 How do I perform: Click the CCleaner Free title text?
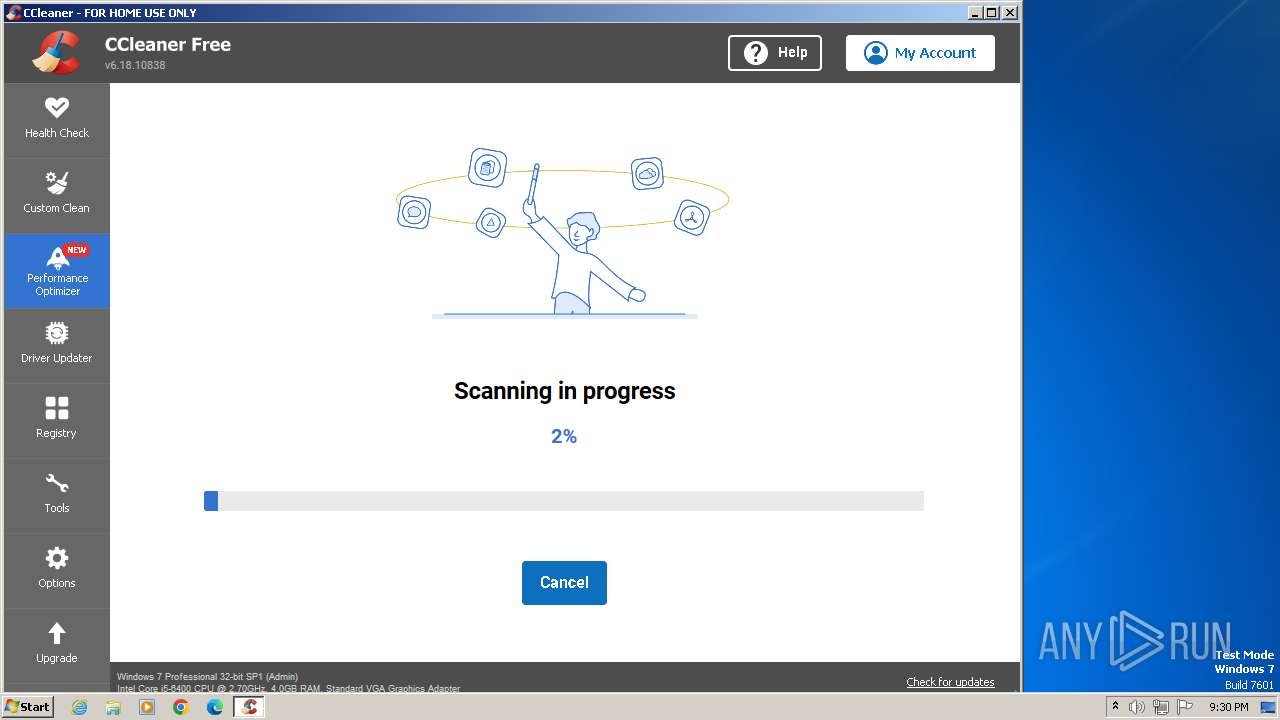click(x=168, y=44)
